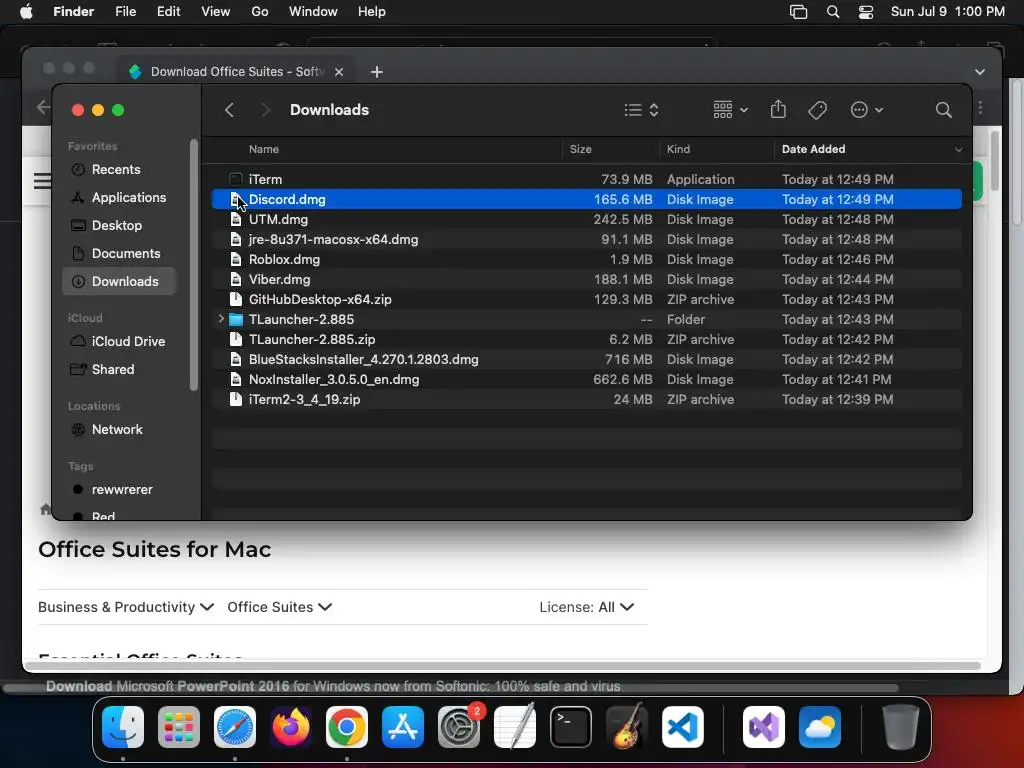
Task: Select GitHubDesktop-x64.zip
Action: (586, 299)
